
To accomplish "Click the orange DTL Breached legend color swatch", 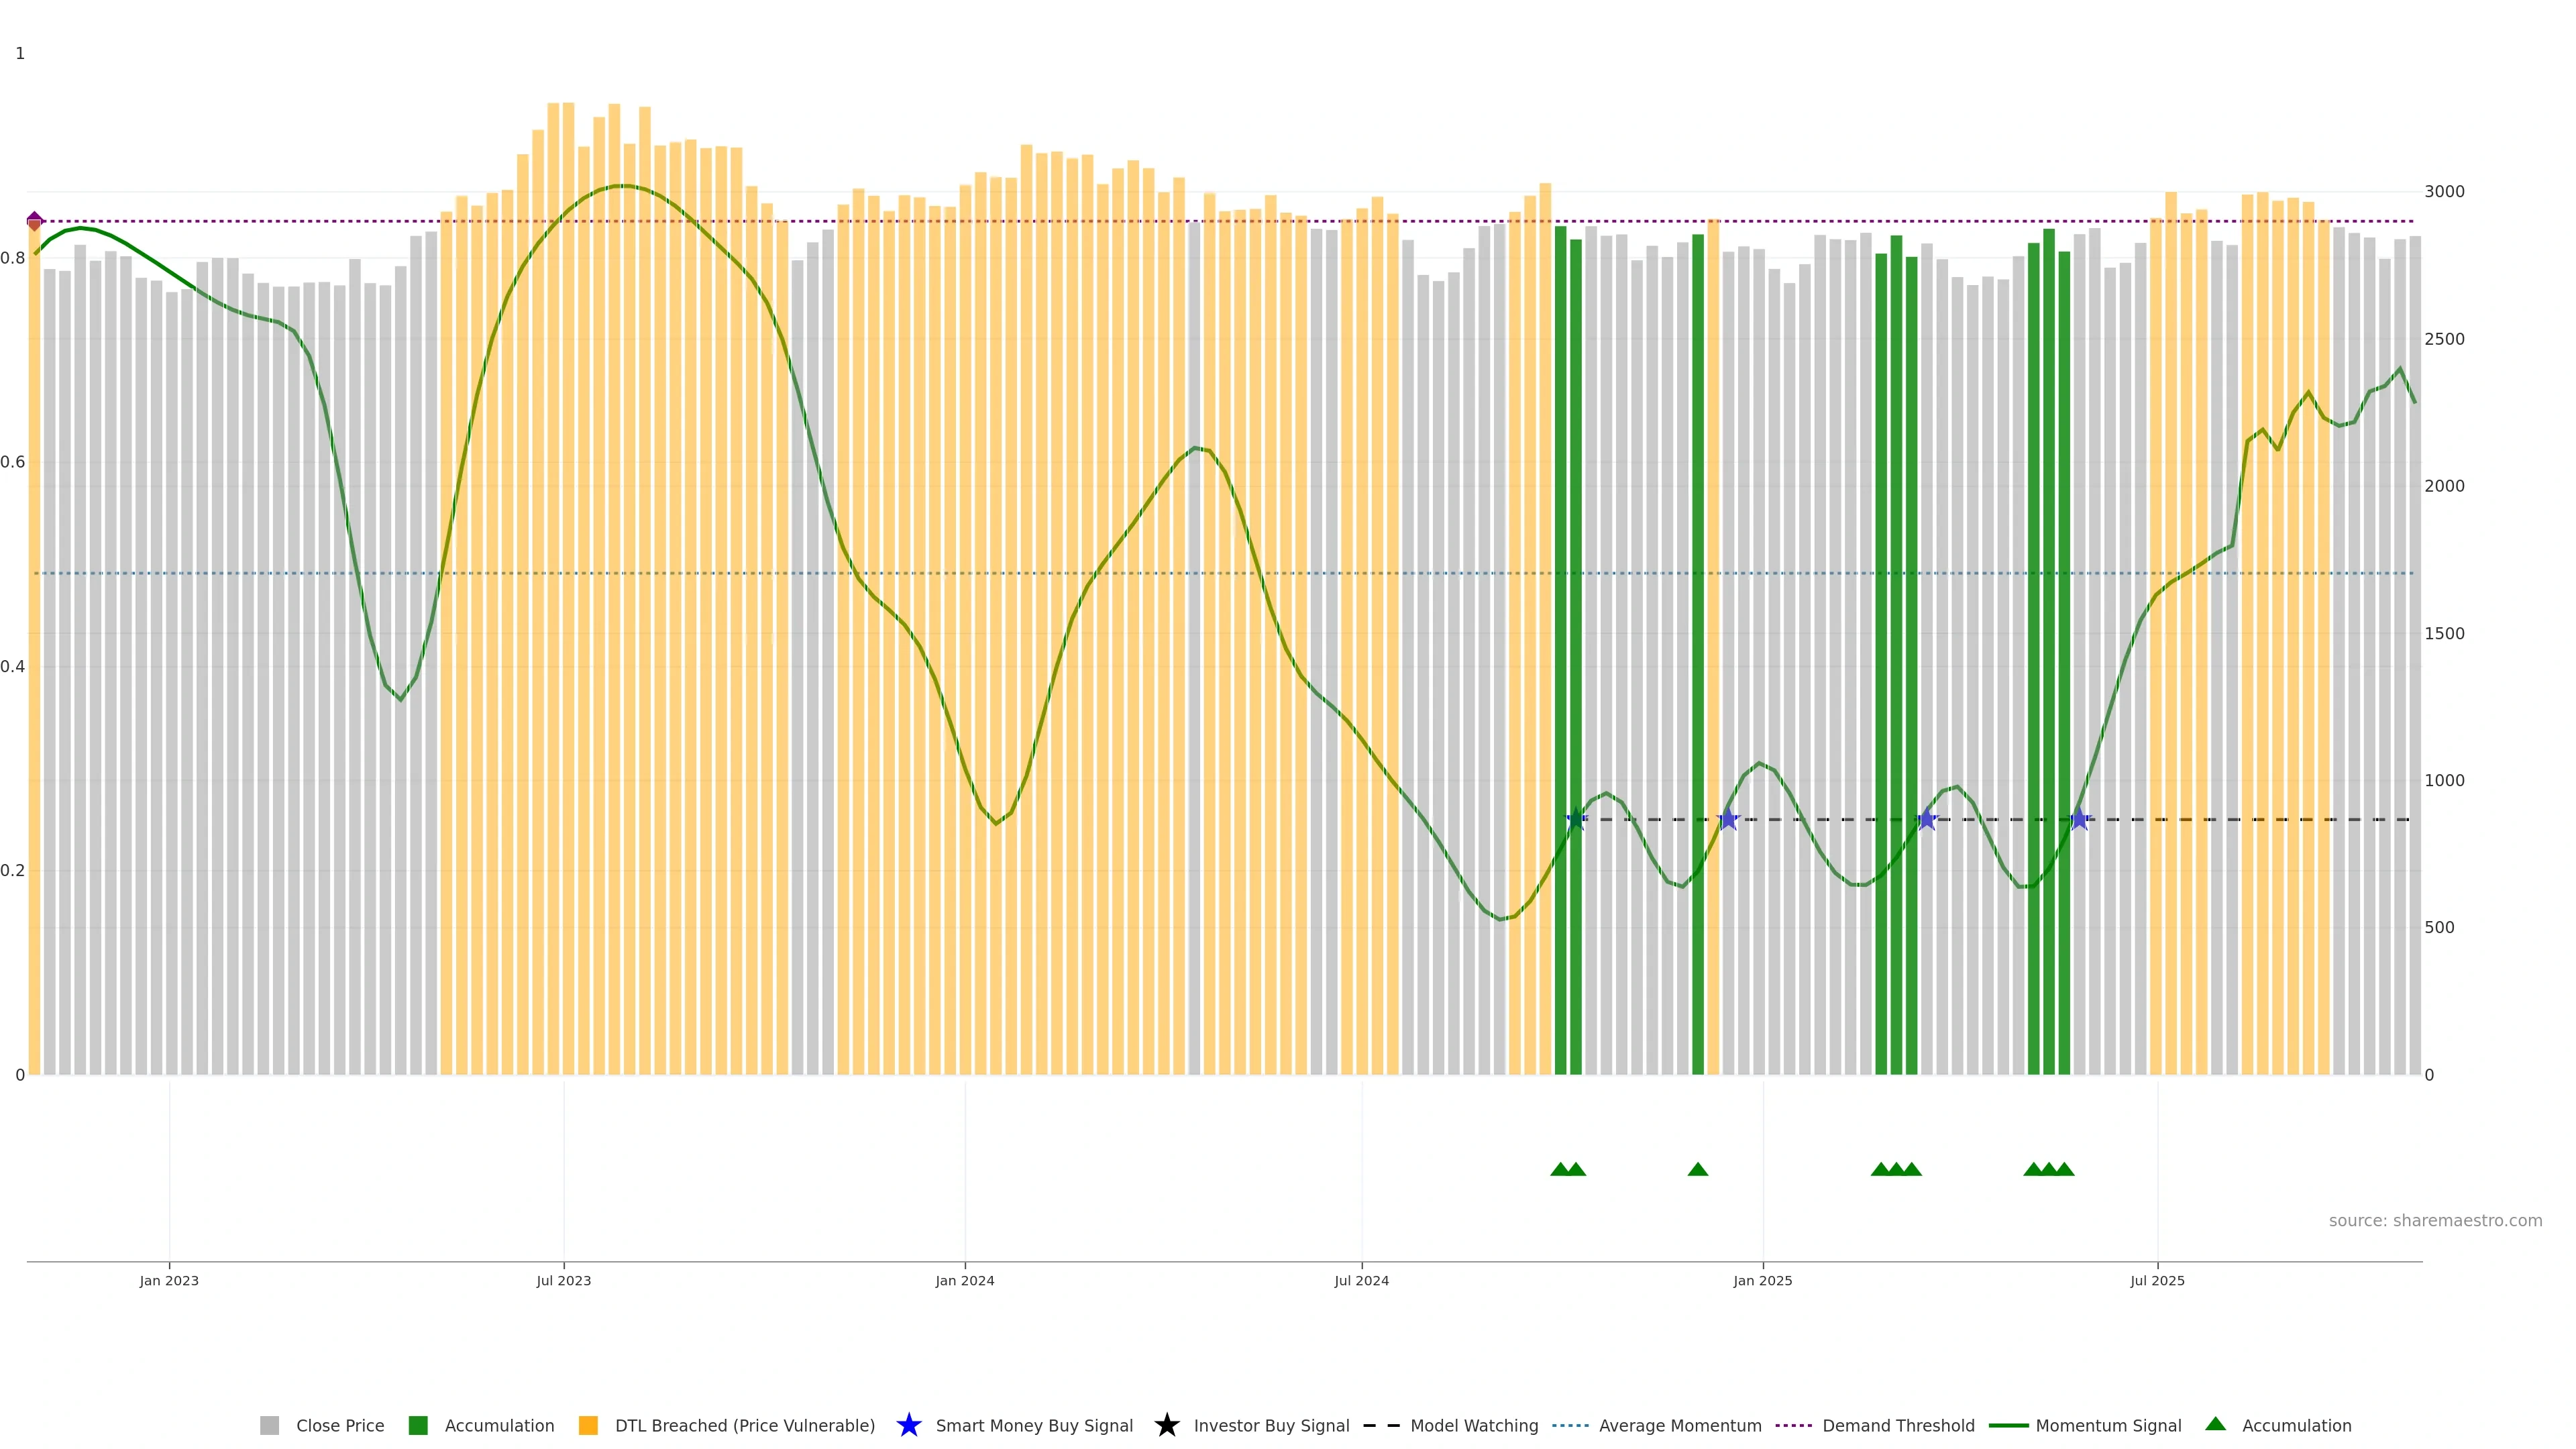I will point(588,1426).
